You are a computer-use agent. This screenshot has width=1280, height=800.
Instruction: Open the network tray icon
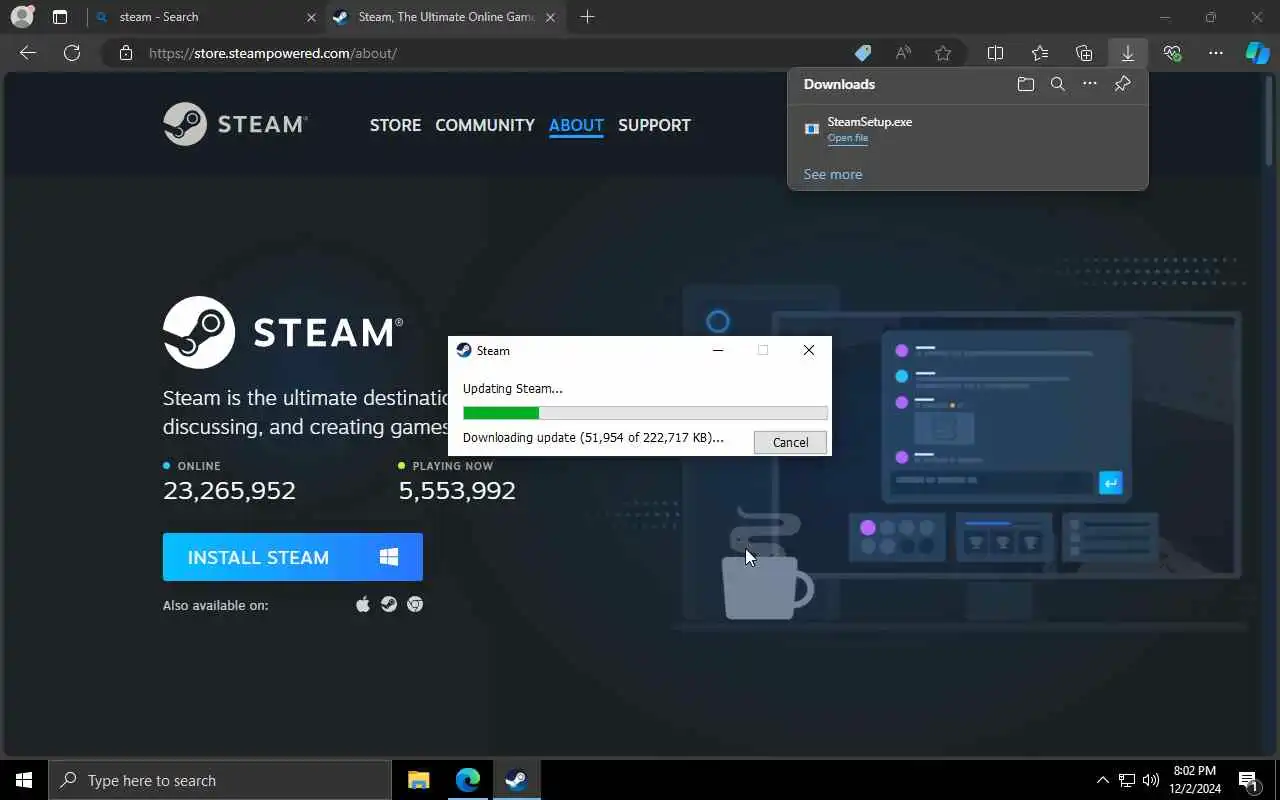tap(1127, 780)
